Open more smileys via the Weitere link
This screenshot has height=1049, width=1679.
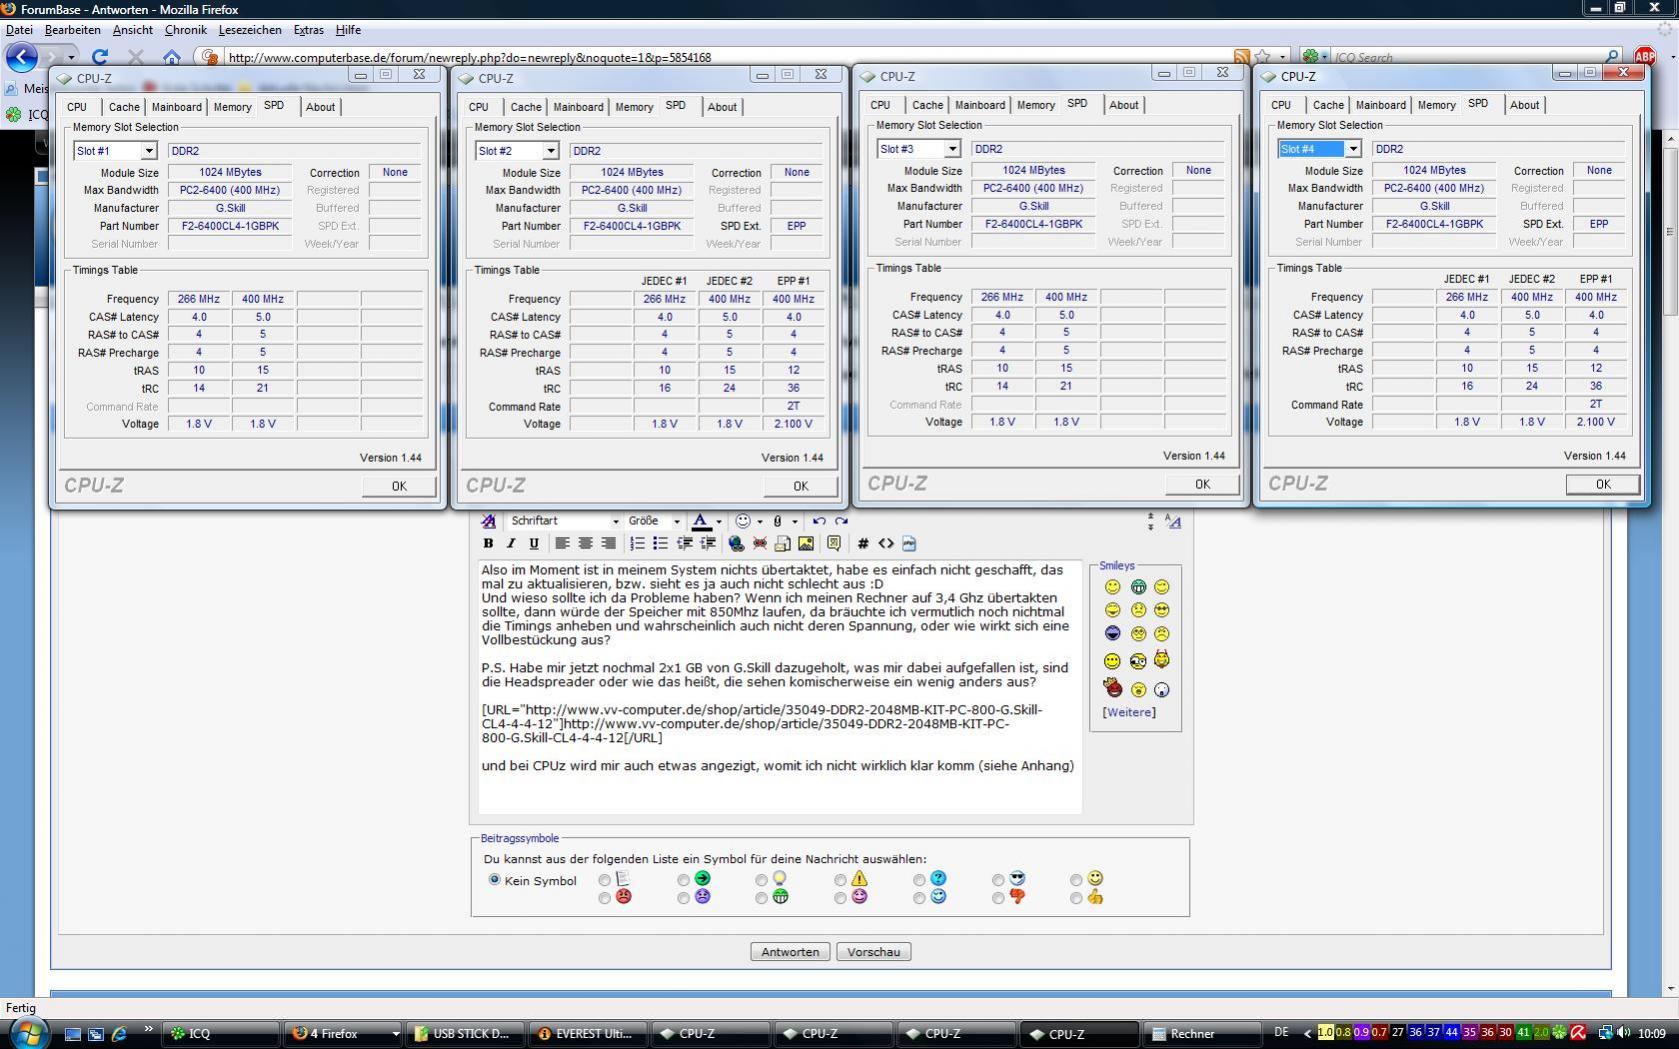1129,712
